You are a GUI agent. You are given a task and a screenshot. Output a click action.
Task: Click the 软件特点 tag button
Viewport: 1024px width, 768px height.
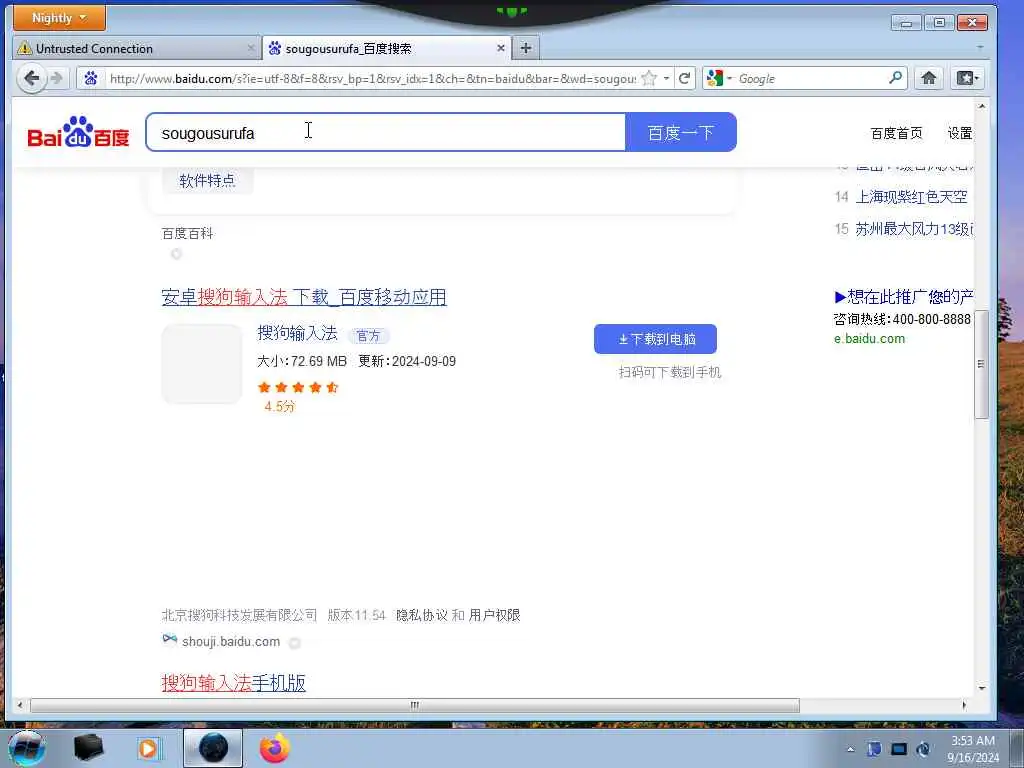click(208, 181)
